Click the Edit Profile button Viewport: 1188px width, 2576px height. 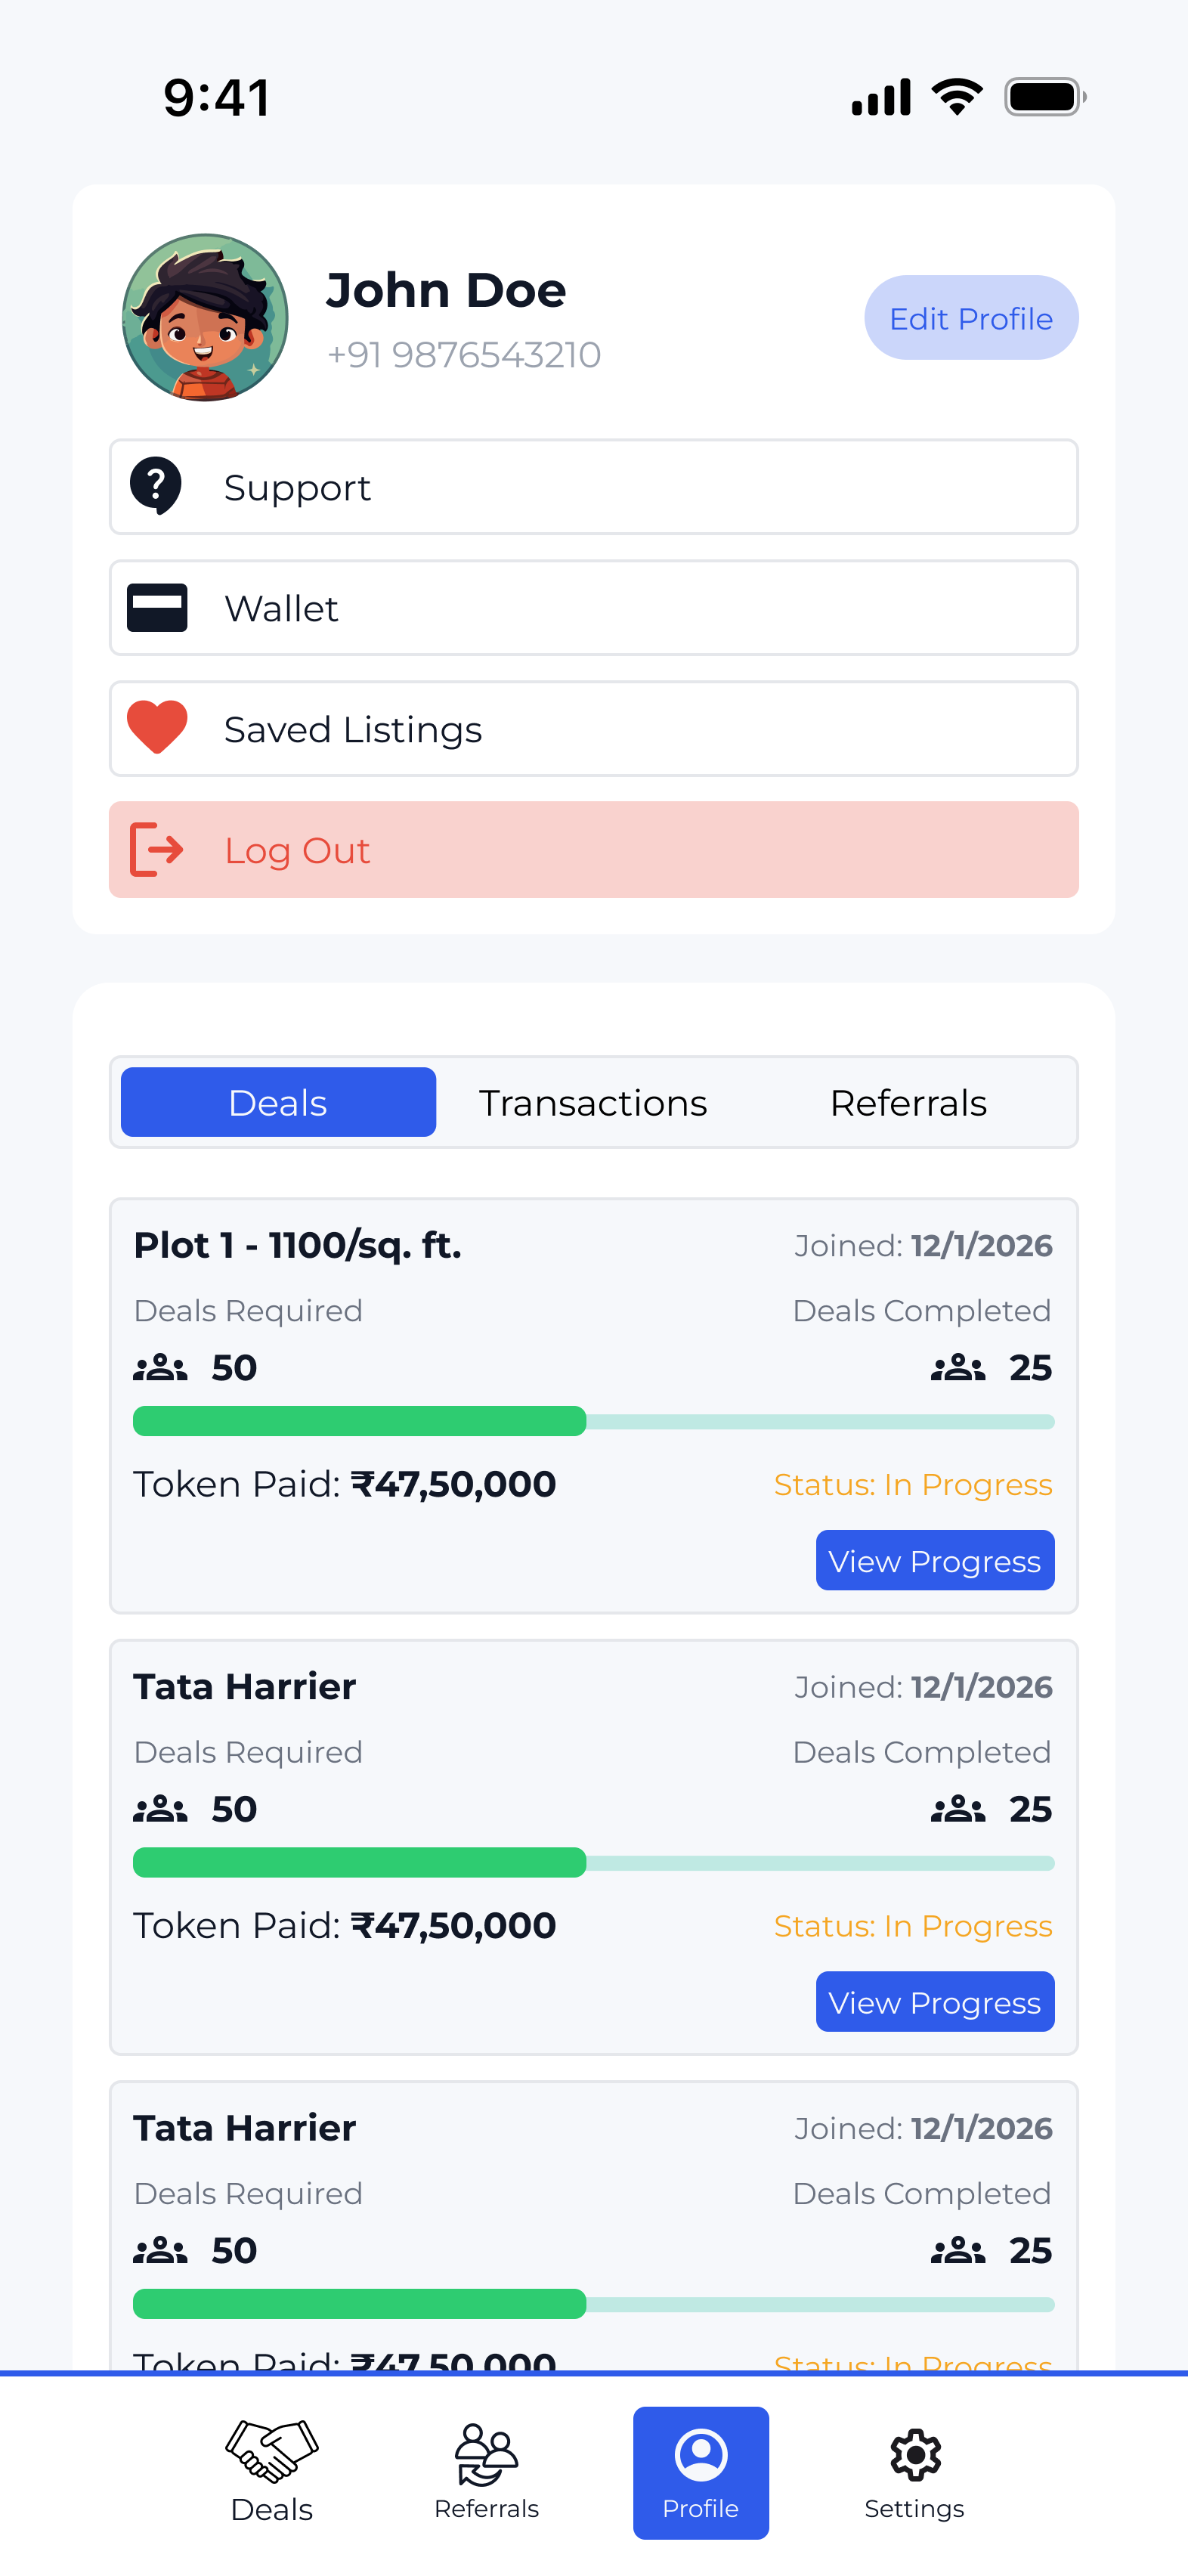tap(970, 318)
